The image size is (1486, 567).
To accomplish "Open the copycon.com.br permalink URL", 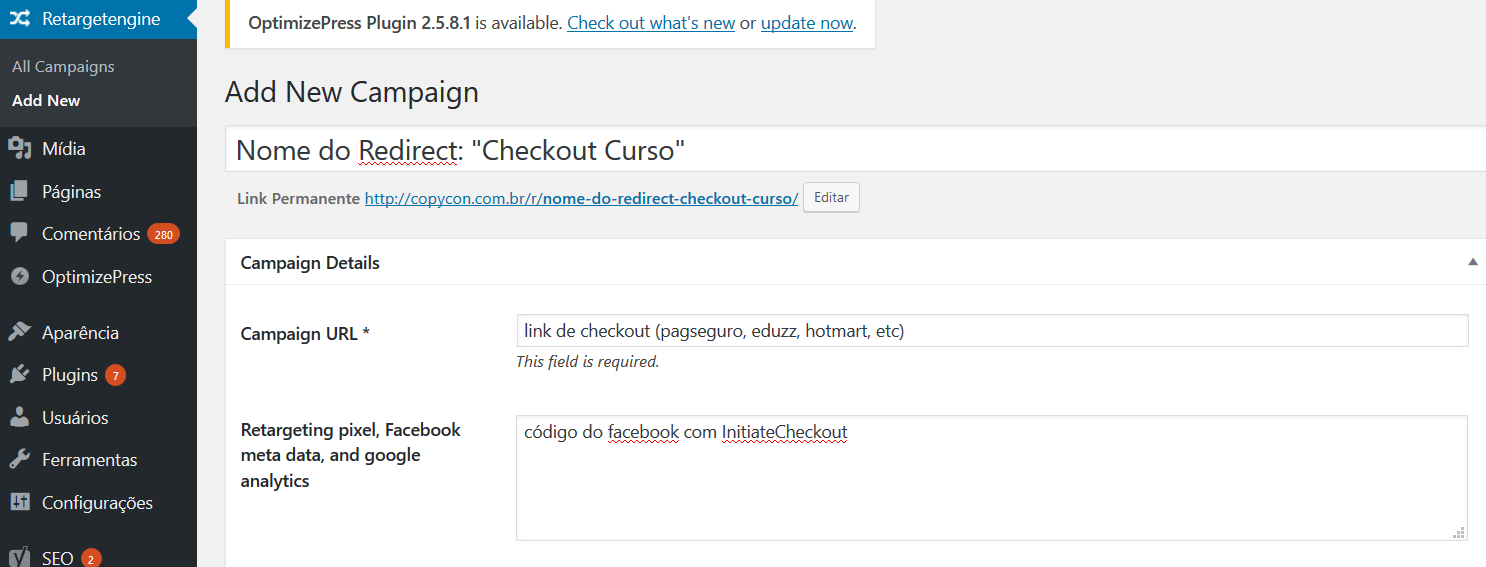I will 581,198.
